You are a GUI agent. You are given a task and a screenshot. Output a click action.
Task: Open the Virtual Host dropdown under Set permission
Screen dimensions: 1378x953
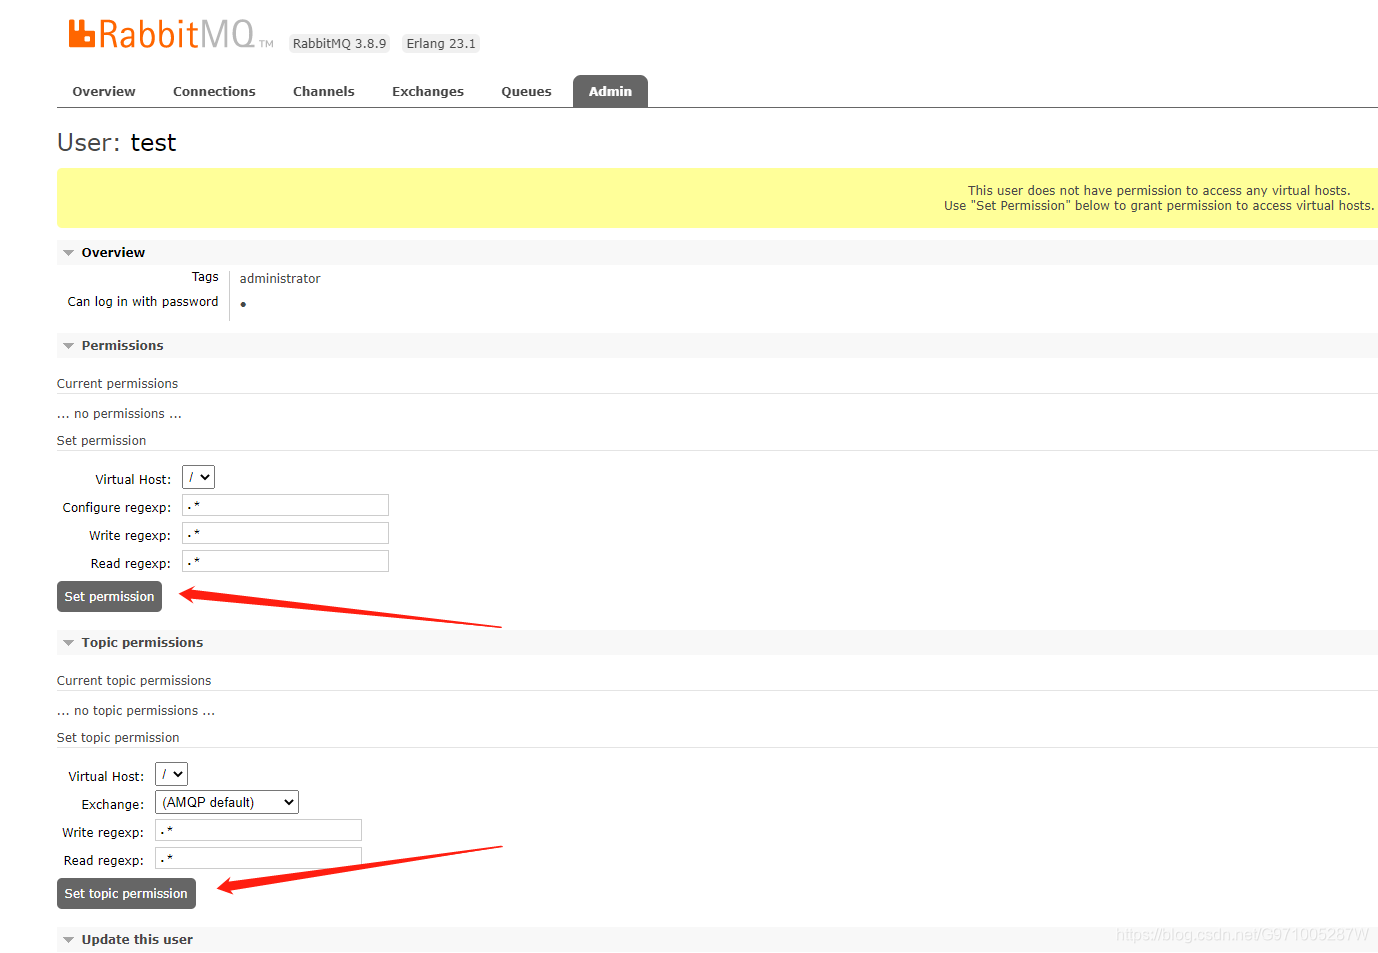click(197, 477)
